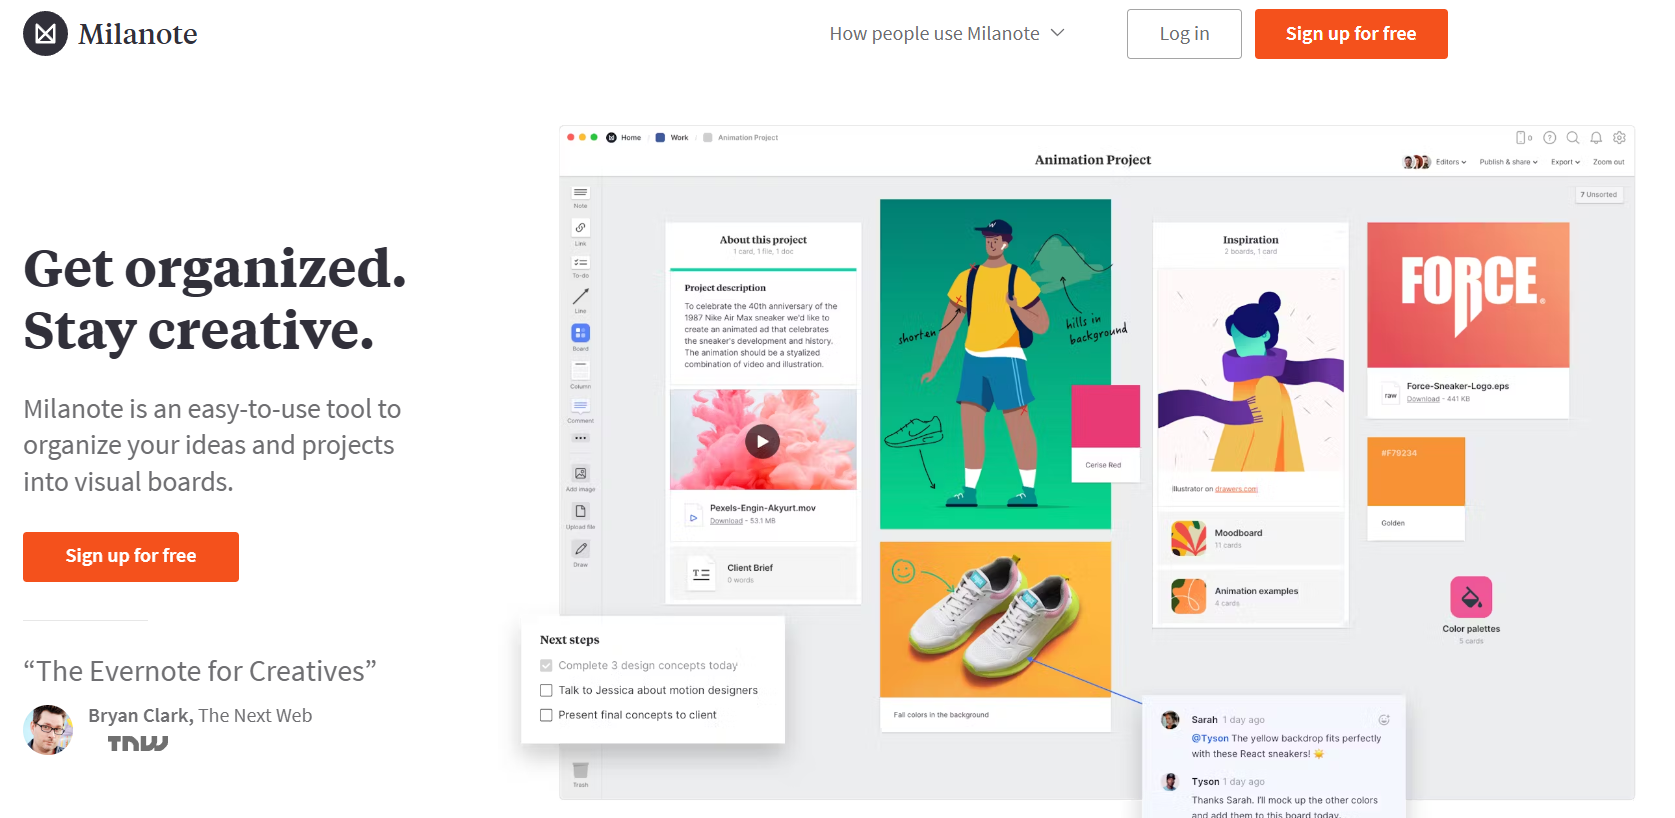Click the TNW logo under the quote

(x=138, y=744)
